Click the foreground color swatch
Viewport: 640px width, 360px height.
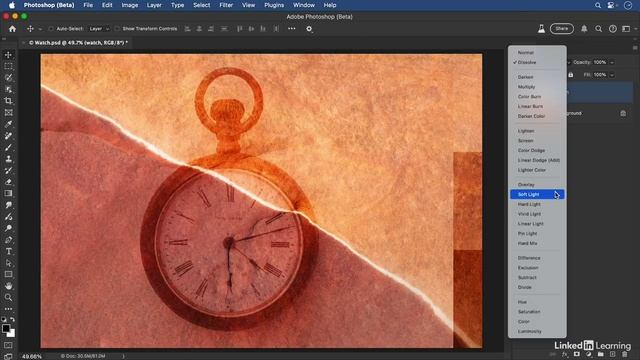click(x=6, y=329)
